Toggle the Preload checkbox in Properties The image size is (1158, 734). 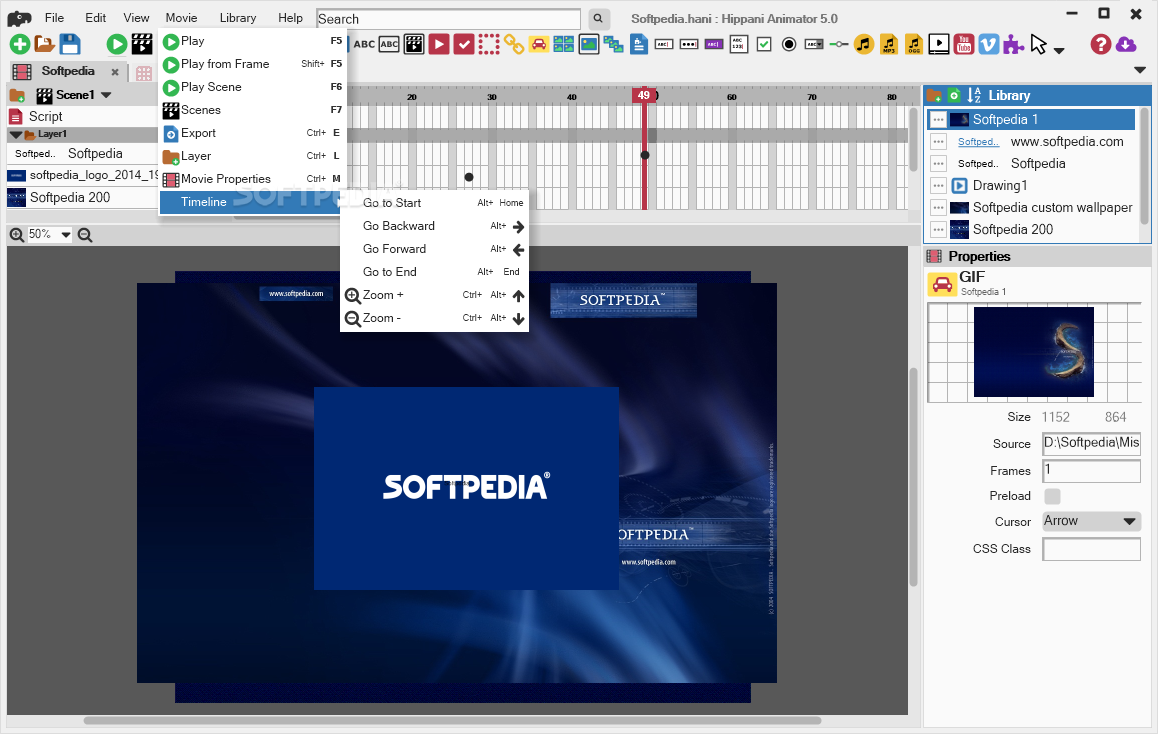1052,496
